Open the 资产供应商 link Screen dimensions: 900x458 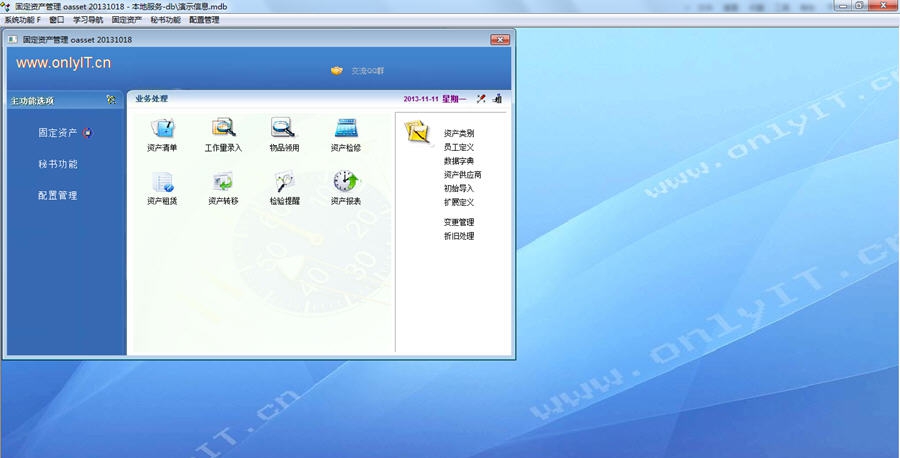point(463,174)
